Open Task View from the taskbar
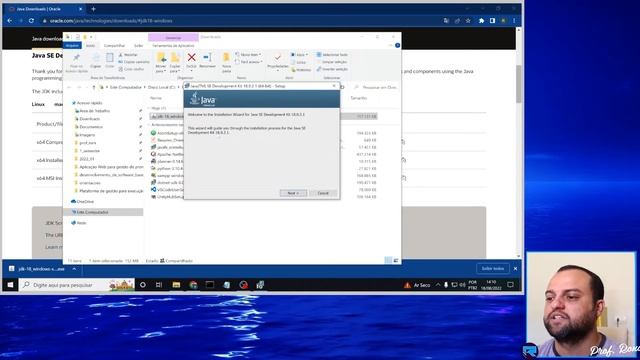 click(x=159, y=284)
